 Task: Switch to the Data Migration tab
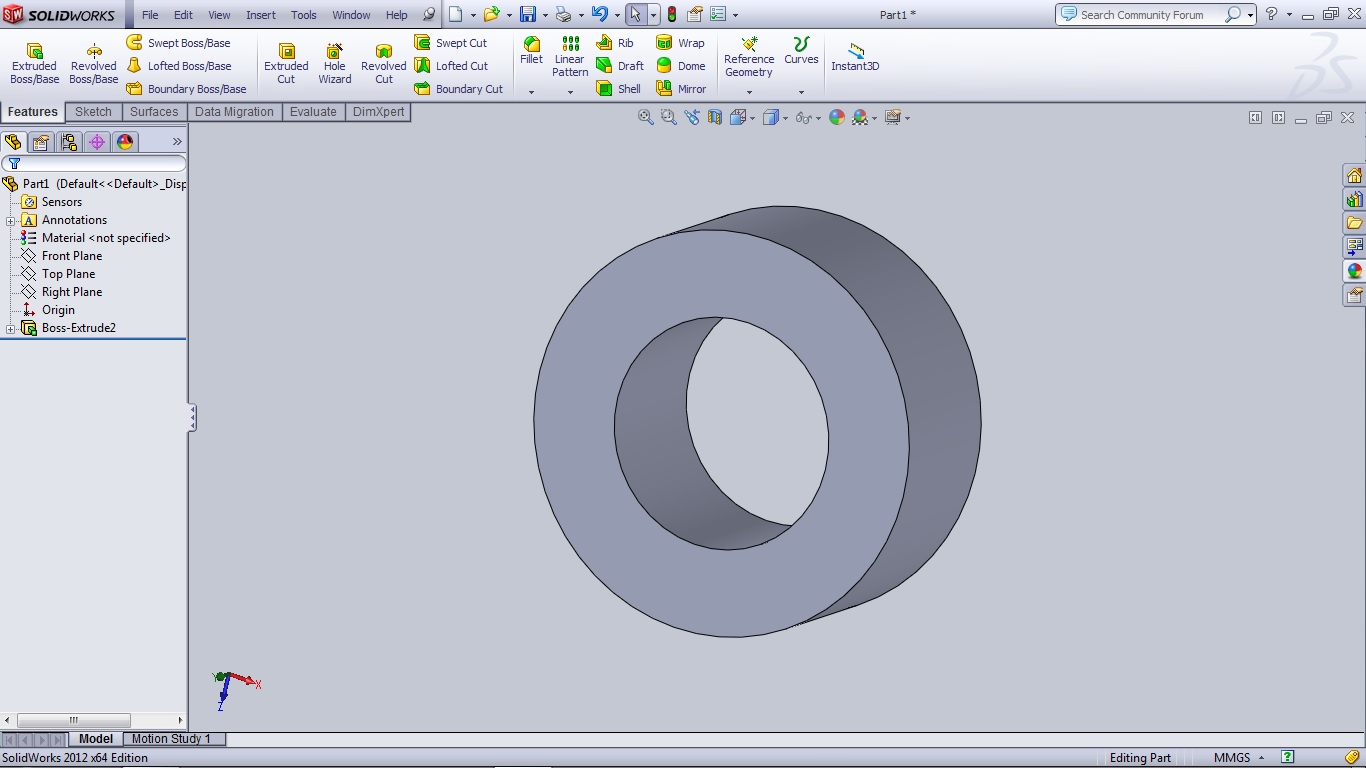coord(234,112)
